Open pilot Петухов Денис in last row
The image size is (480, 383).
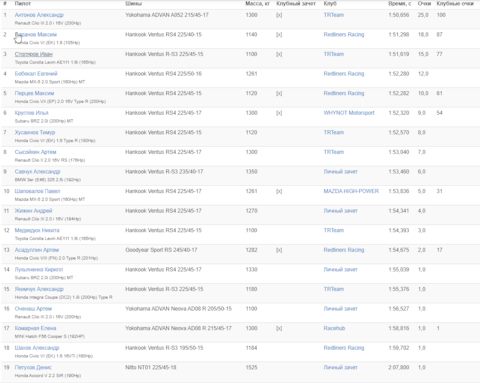pyautogui.click(x=33, y=367)
